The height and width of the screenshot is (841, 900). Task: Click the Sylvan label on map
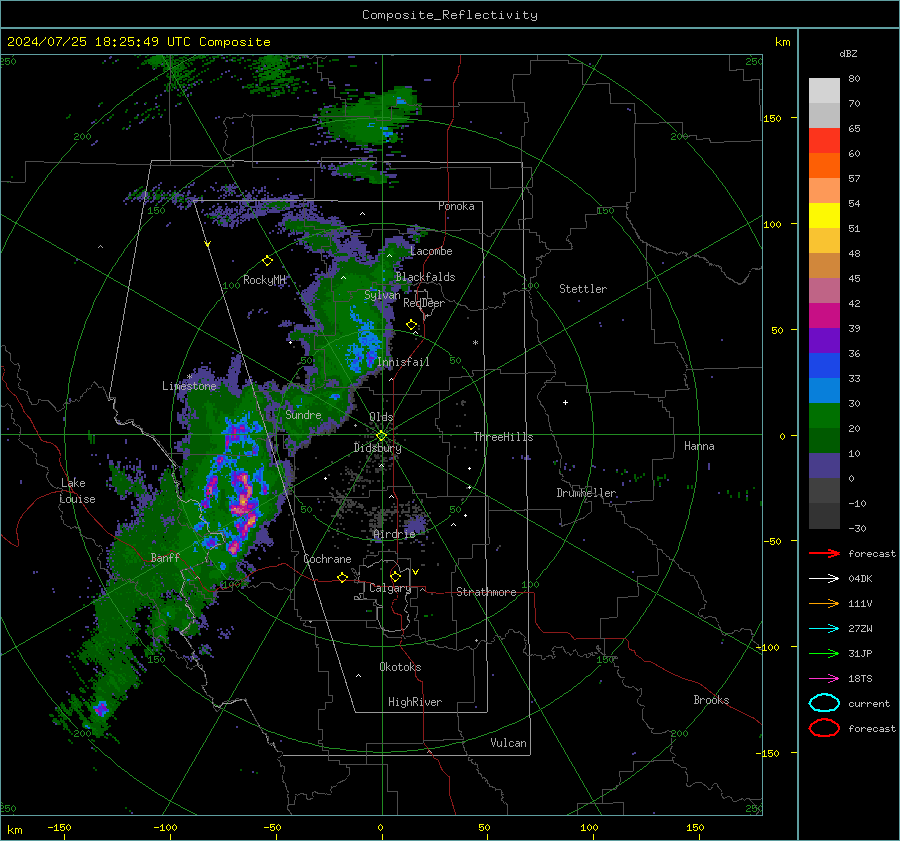(x=382, y=295)
